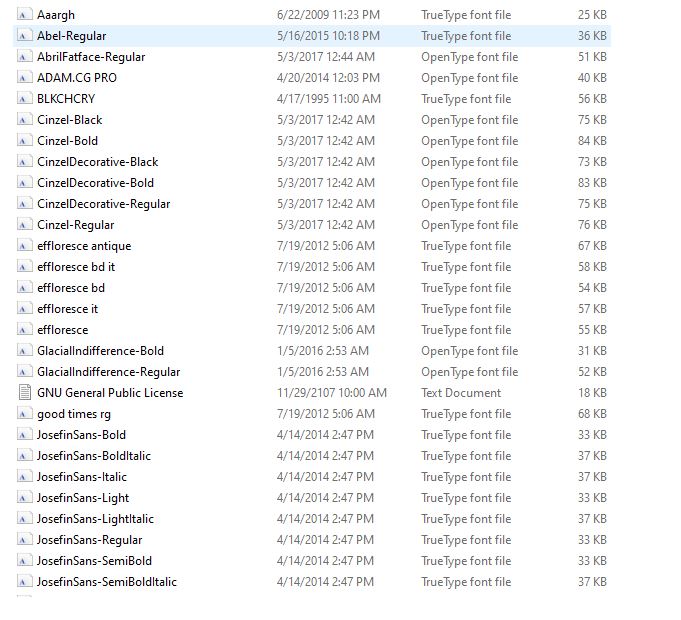681x620 pixels.
Task: Select the text document icon for GNU General Public License
Action: [x=25, y=393]
